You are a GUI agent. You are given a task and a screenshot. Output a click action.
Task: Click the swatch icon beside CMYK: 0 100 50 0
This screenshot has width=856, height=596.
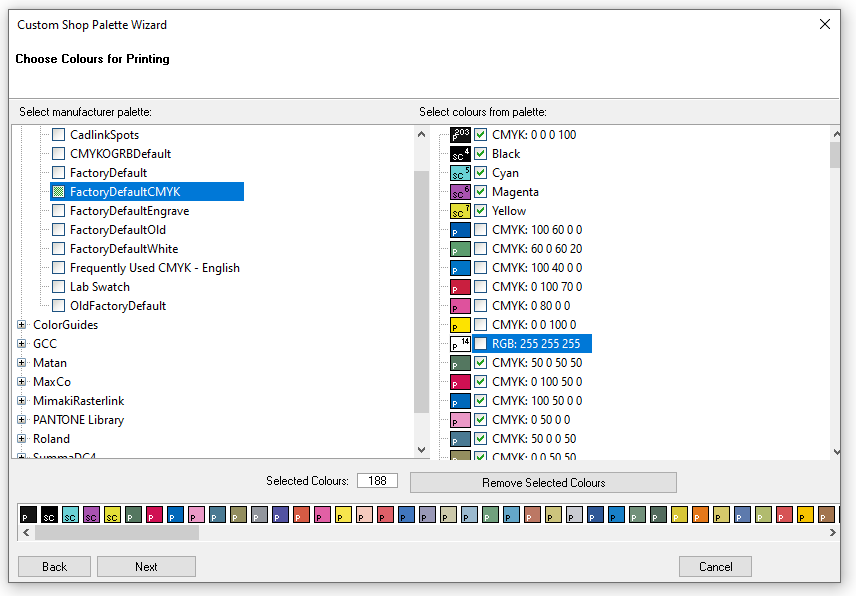[x=460, y=382]
